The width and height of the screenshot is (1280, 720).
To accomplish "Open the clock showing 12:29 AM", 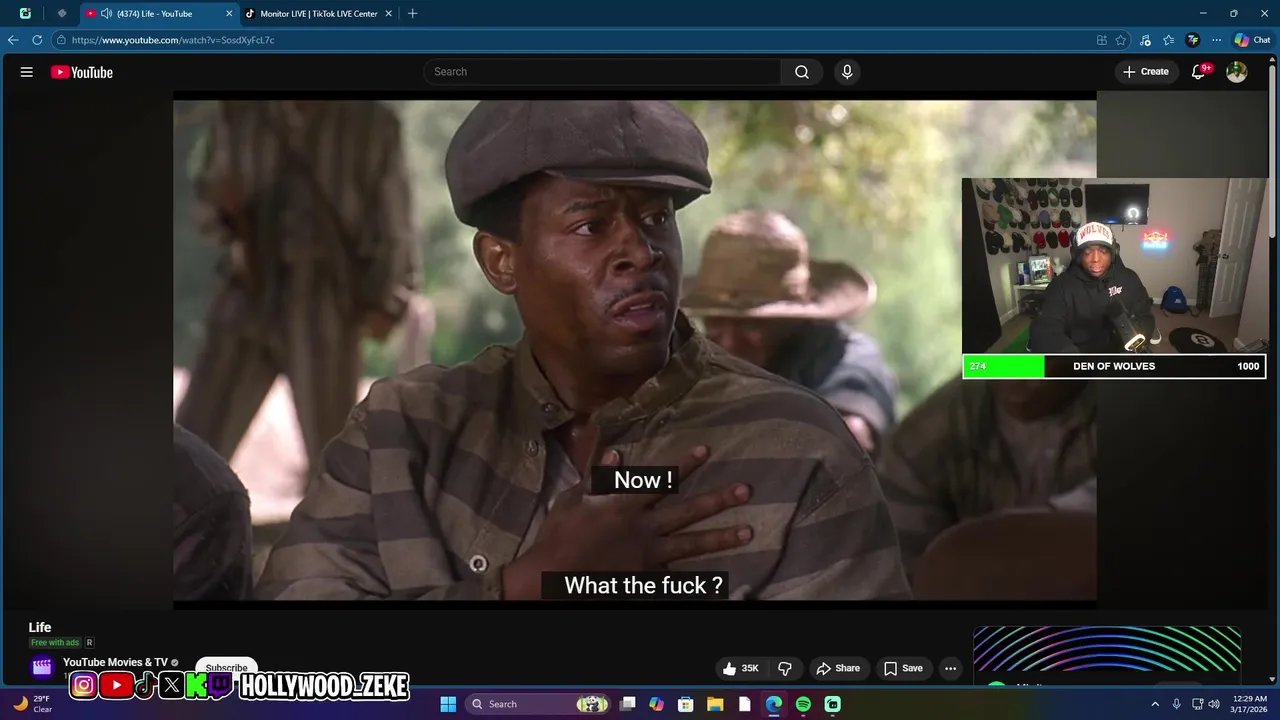I will point(1250,704).
